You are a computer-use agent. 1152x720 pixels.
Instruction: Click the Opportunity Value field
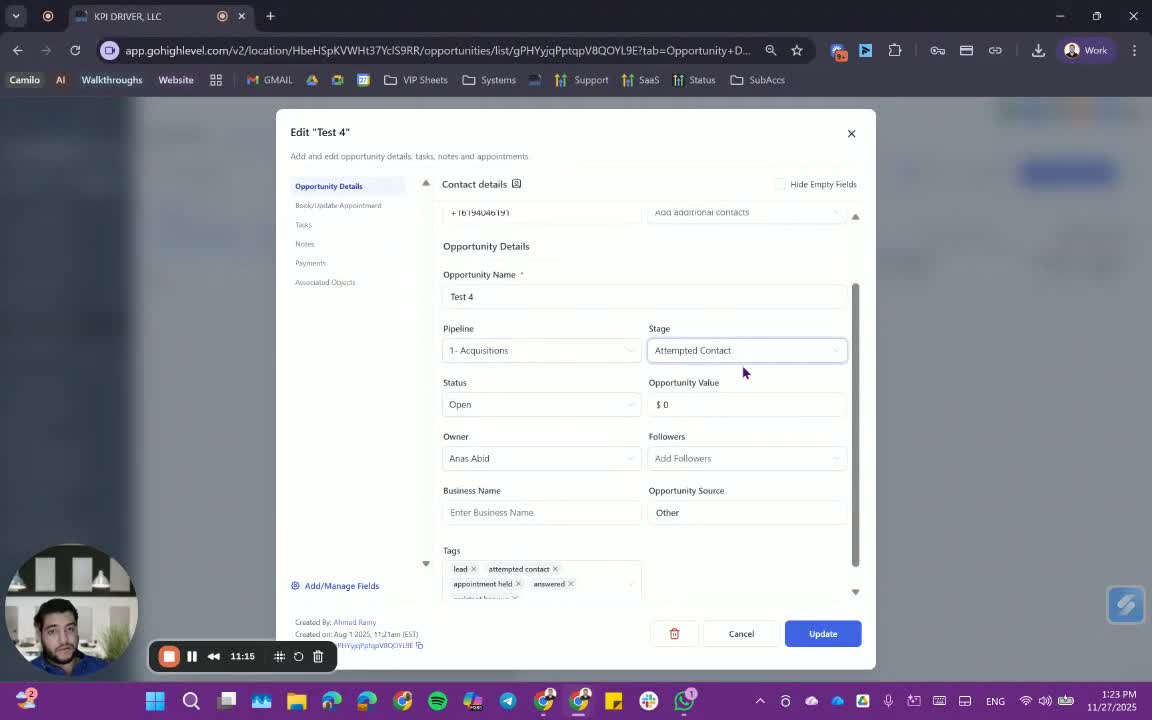(x=746, y=405)
